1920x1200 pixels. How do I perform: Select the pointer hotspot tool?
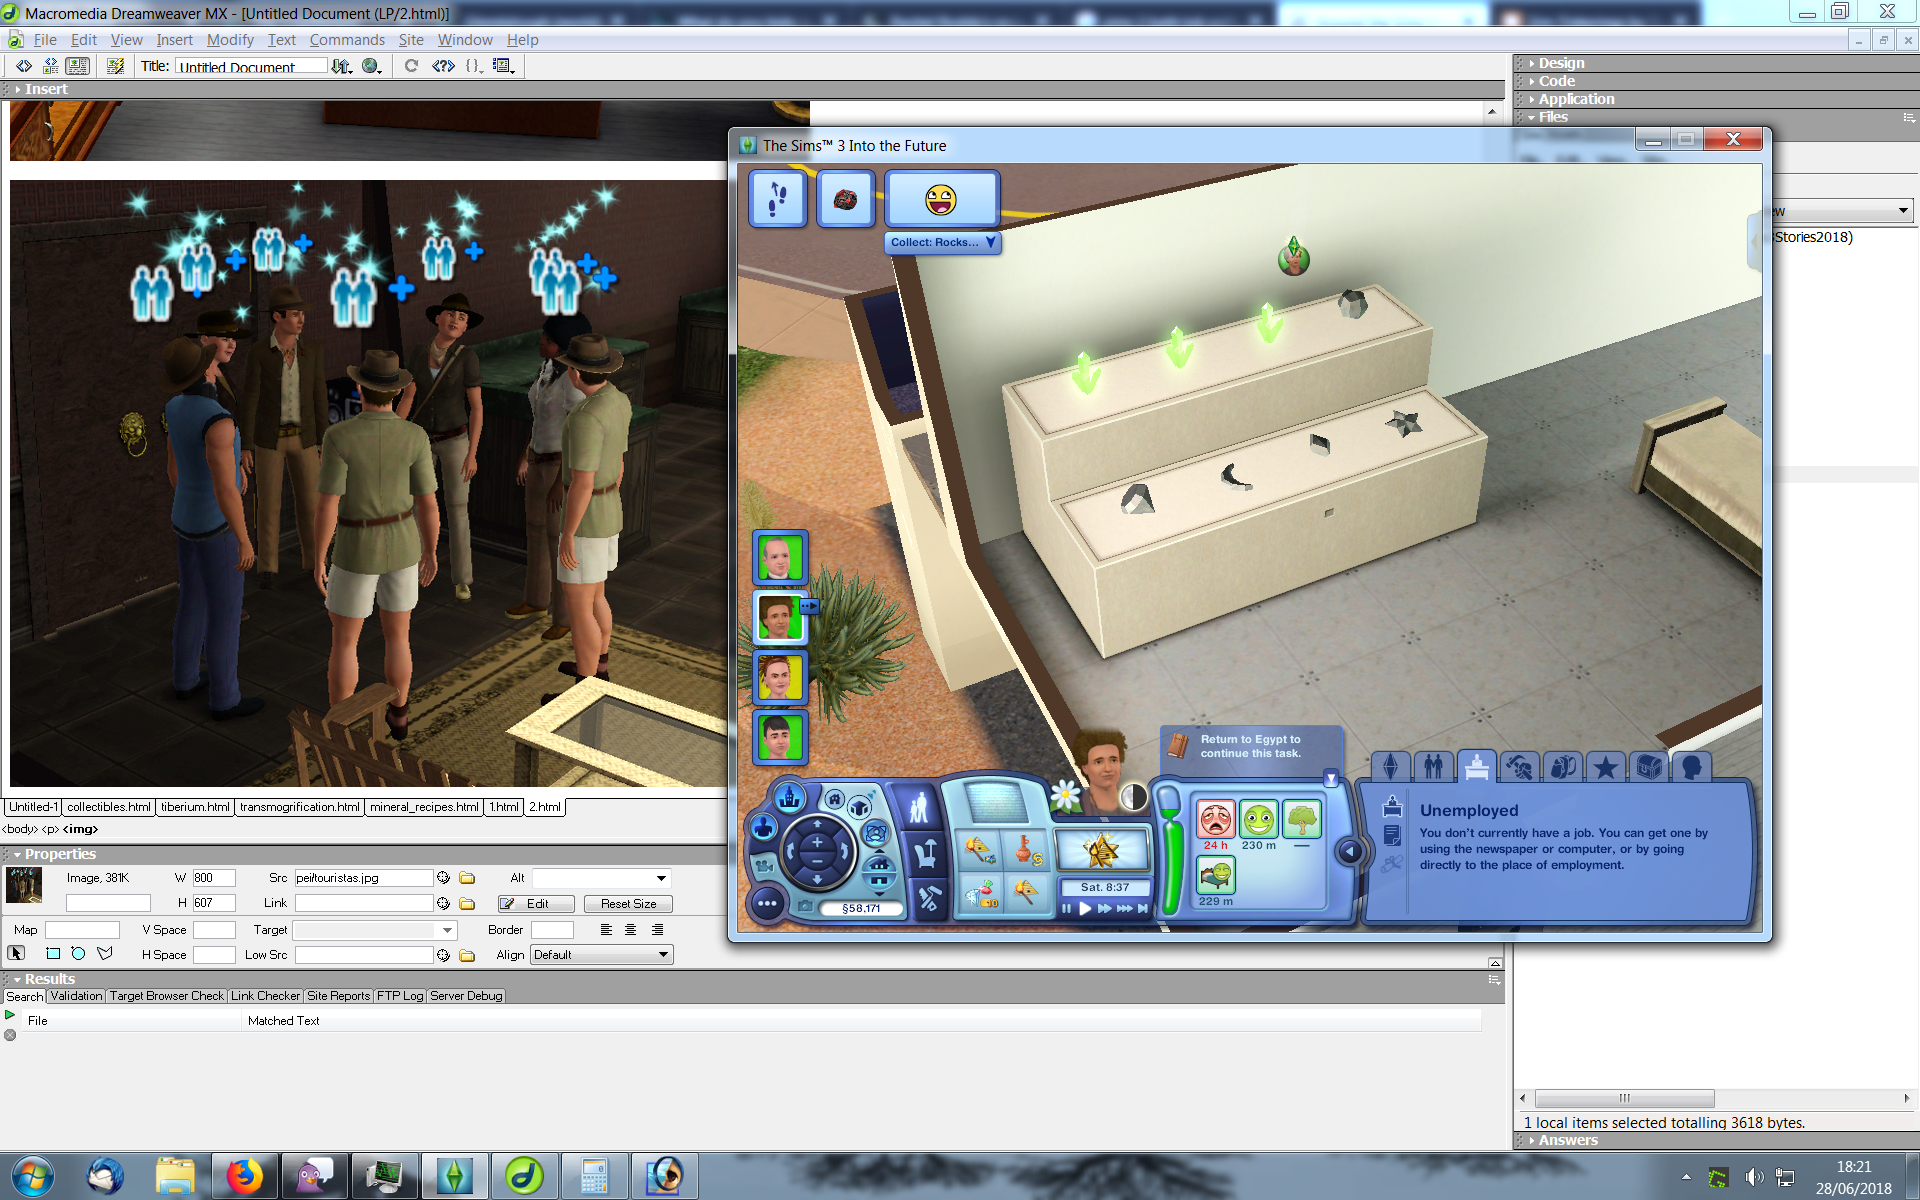tap(16, 953)
